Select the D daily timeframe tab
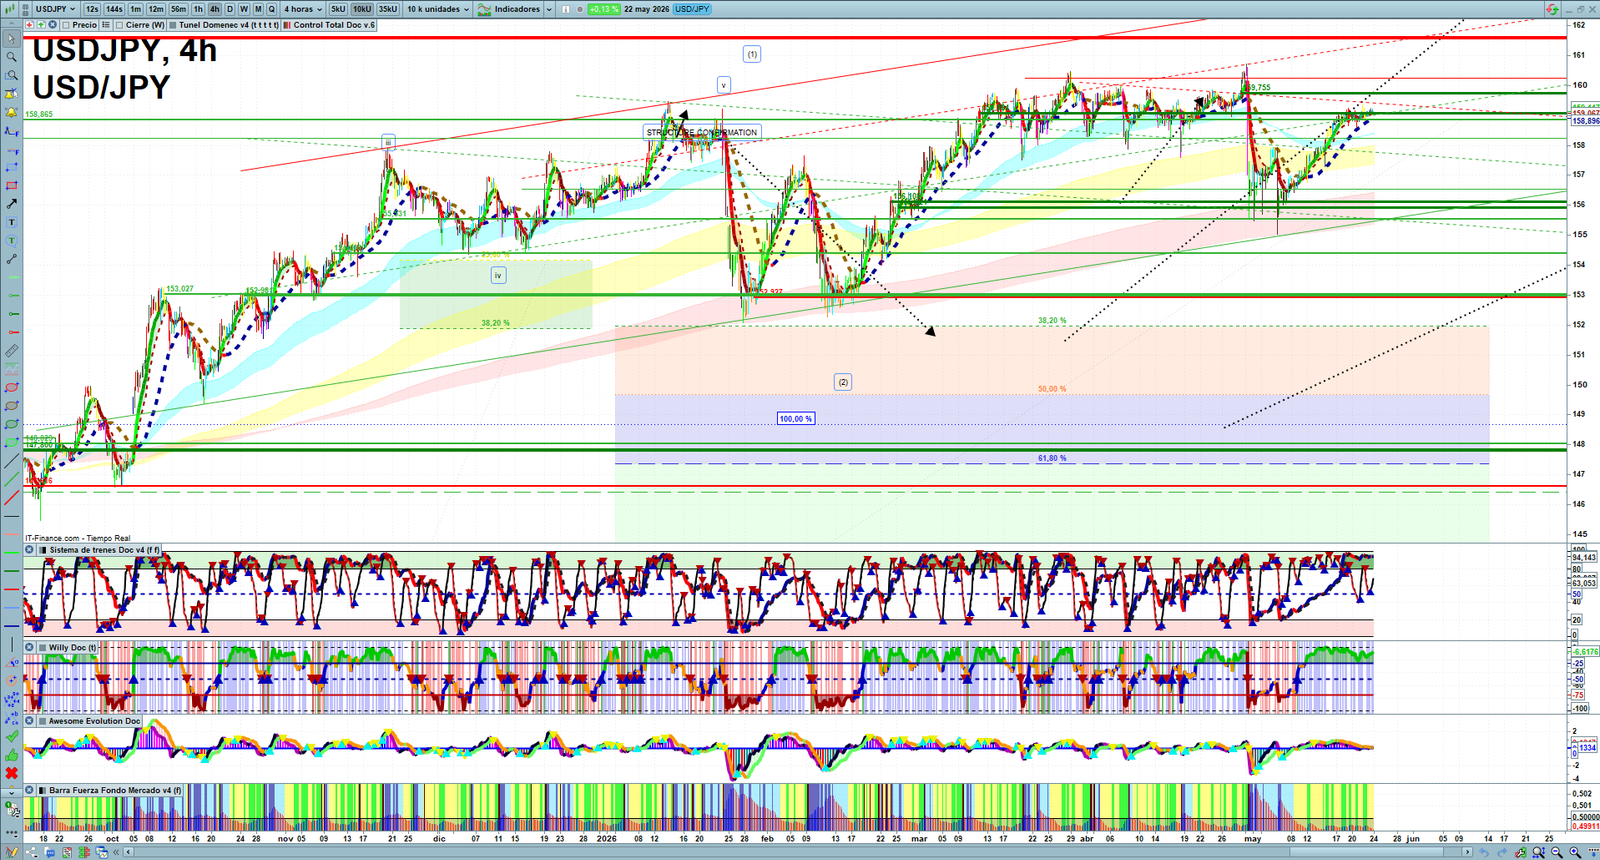The image size is (1600, 860). (x=229, y=9)
